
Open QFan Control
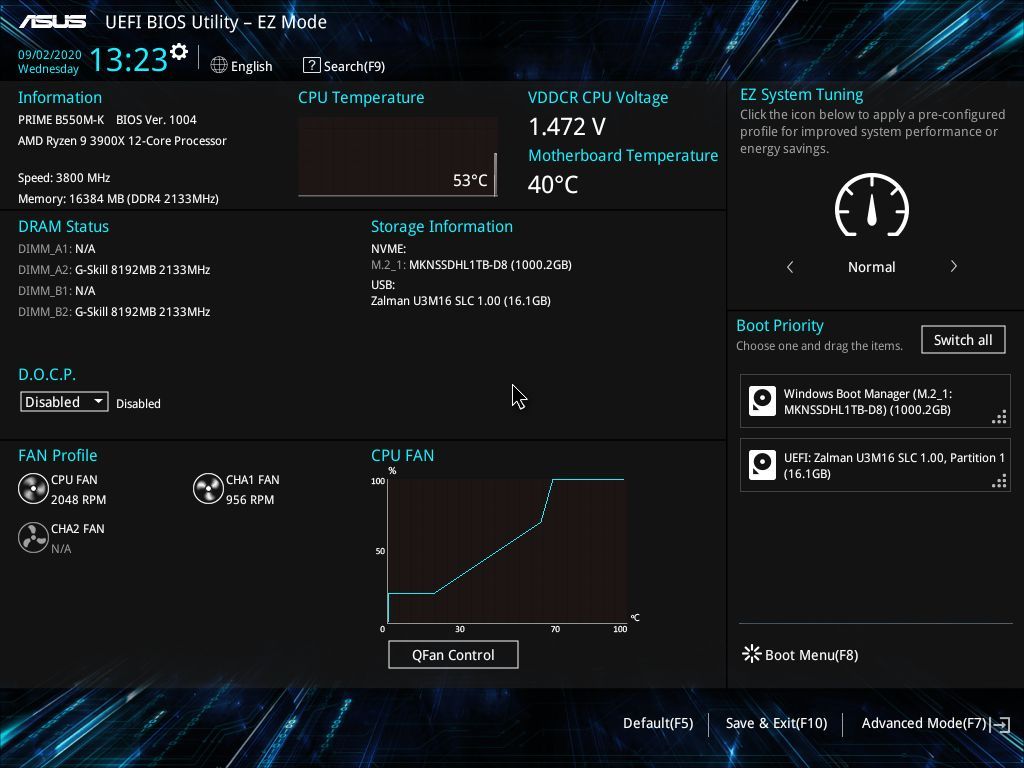pyautogui.click(x=453, y=655)
